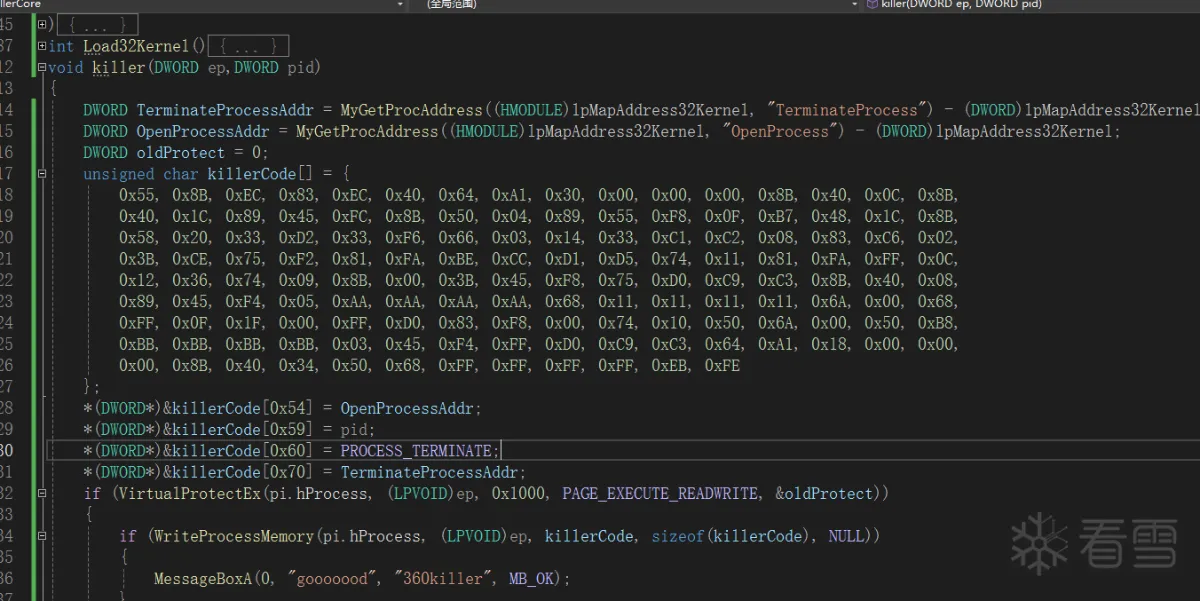This screenshot has height=601, width=1200.
Task: Click MyGetProcAddress on the TerminateProcessAddr line
Action: (412, 110)
